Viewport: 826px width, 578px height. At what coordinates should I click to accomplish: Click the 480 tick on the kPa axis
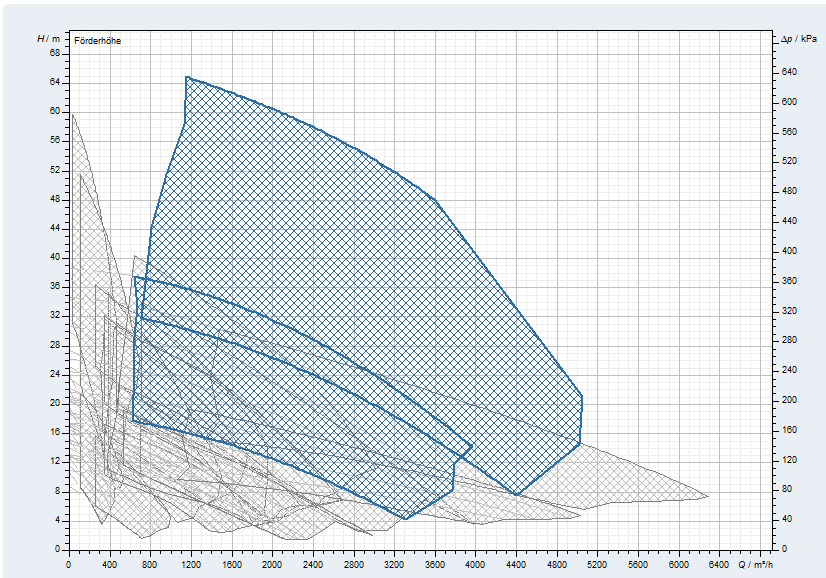(x=789, y=191)
